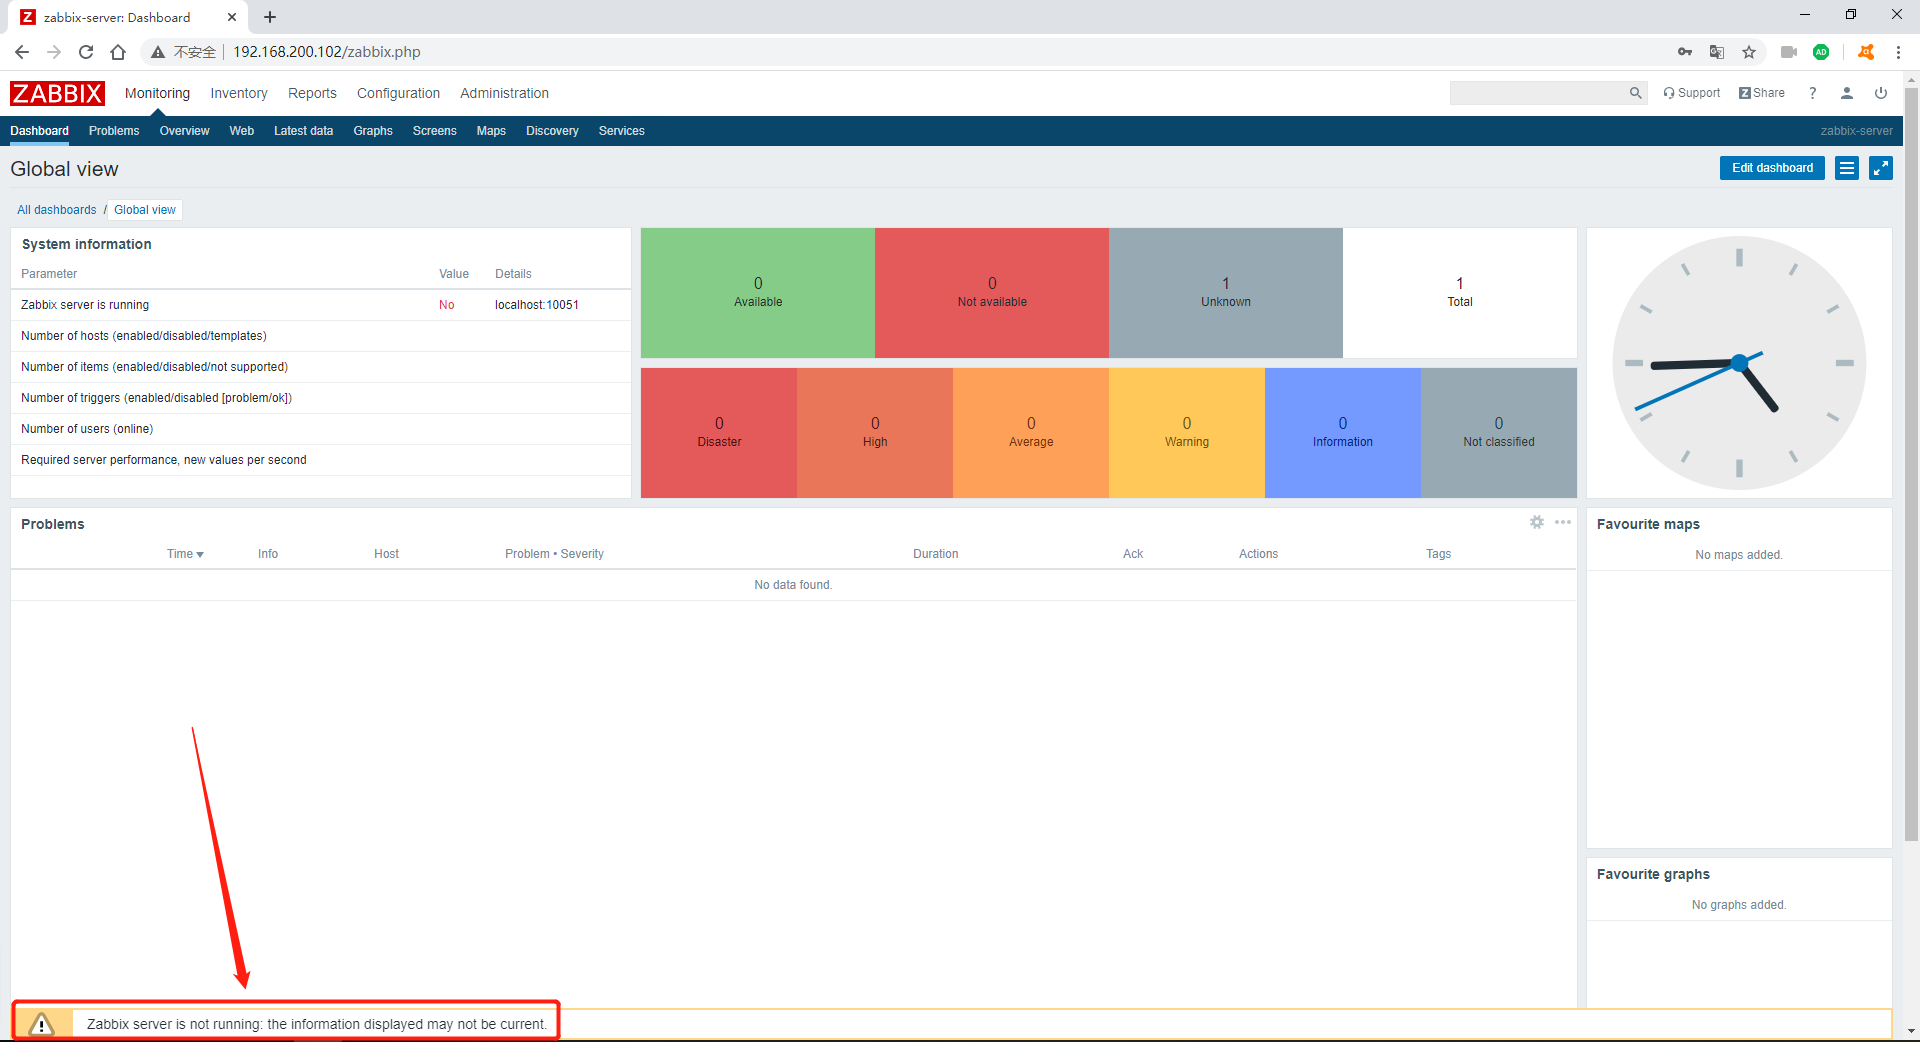Image resolution: width=1920 pixels, height=1042 pixels.
Task: Open the Web submenu
Action: point(242,131)
